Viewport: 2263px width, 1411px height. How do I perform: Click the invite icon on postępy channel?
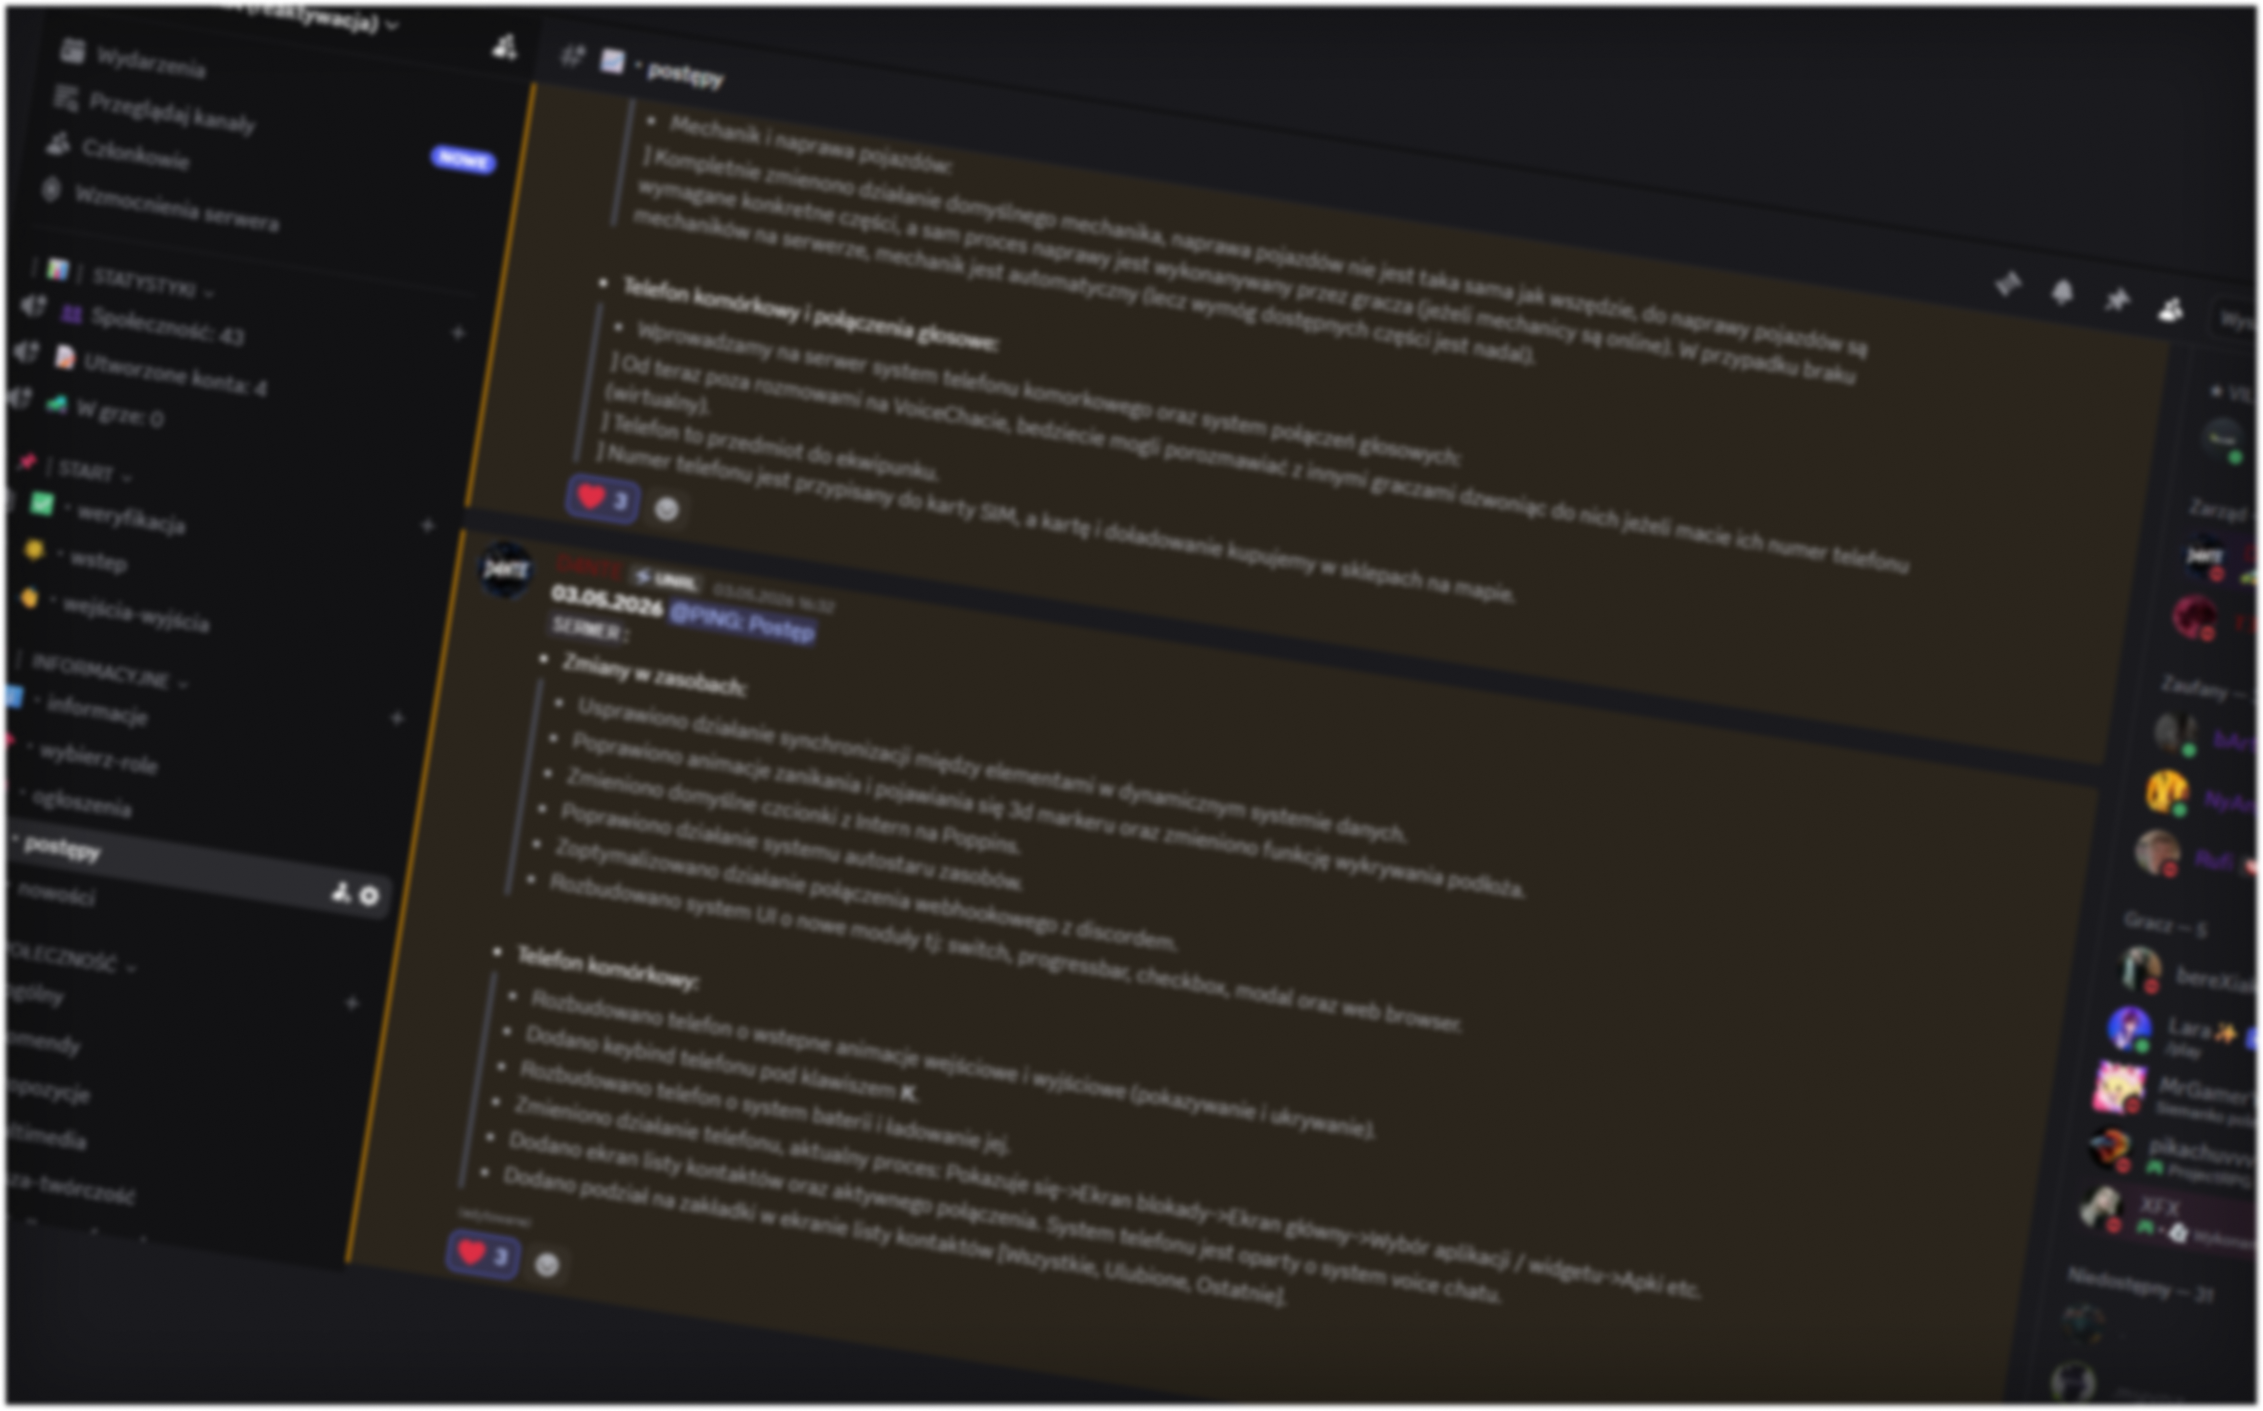tap(341, 891)
